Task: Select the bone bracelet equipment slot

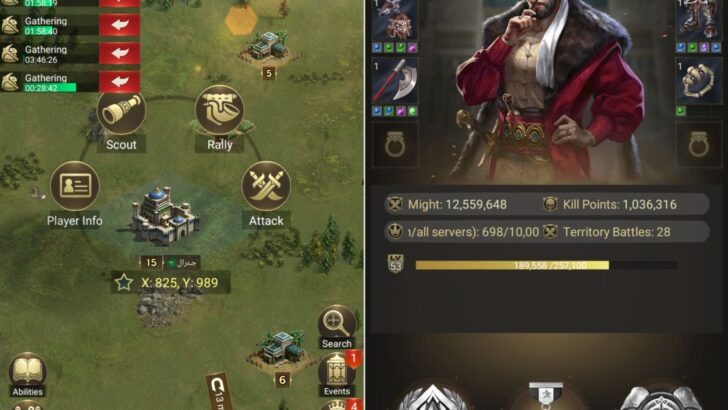Action: (x=699, y=81)
